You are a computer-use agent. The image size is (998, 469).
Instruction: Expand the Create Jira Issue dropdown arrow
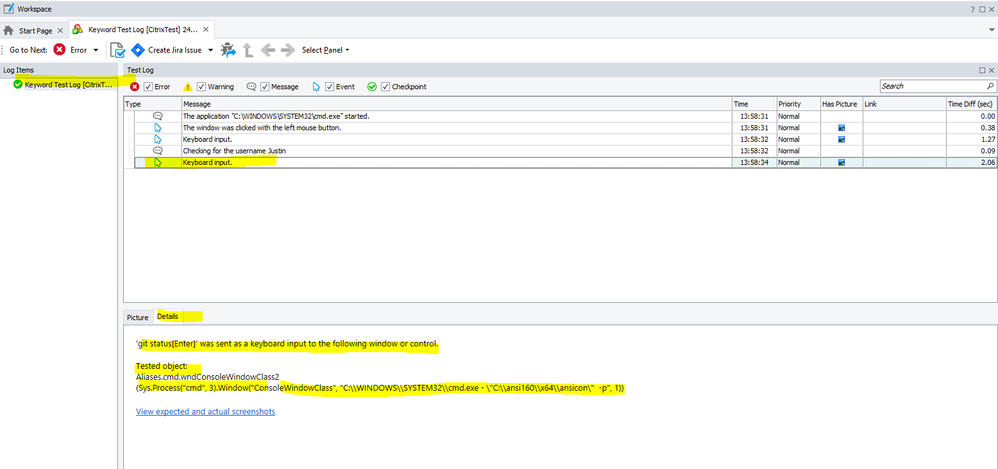click(211, 50)
